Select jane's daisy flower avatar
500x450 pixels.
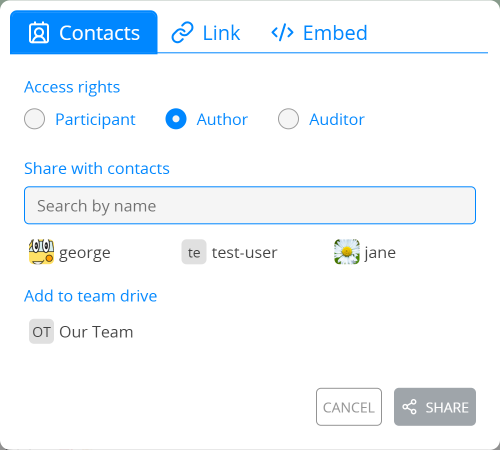pos(347,252)
